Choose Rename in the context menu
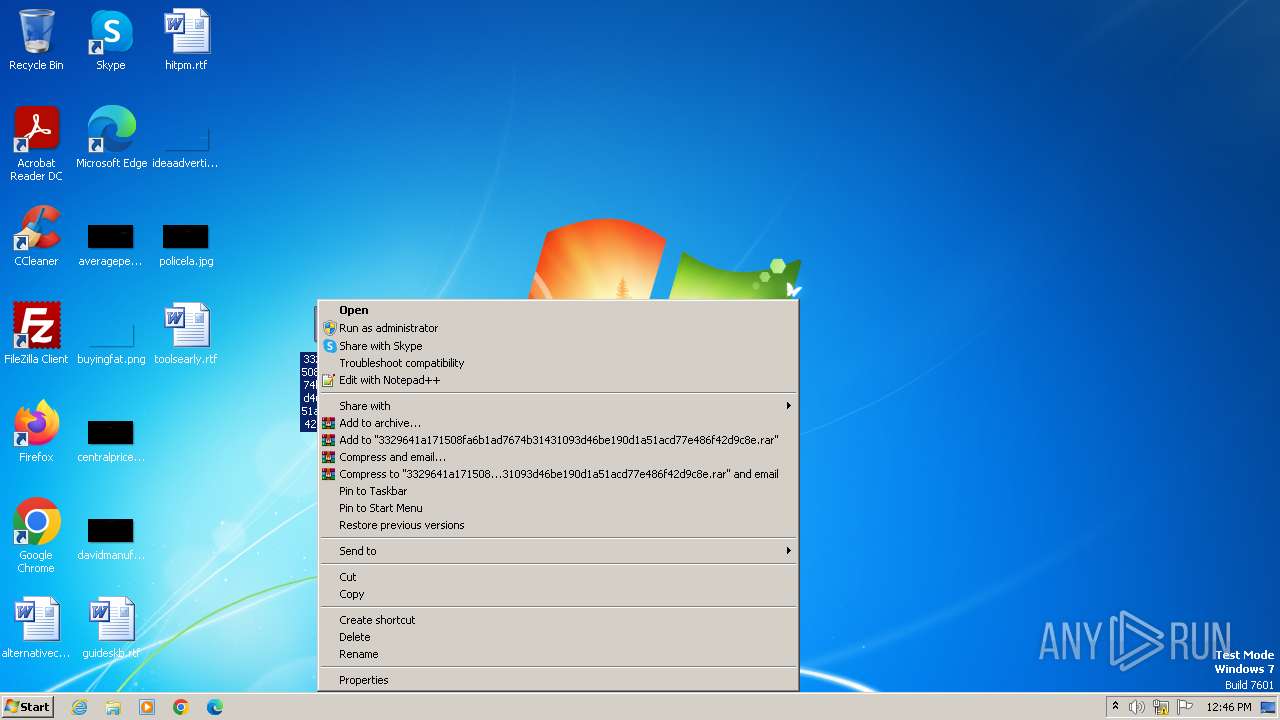 click(x=558, y=654)
